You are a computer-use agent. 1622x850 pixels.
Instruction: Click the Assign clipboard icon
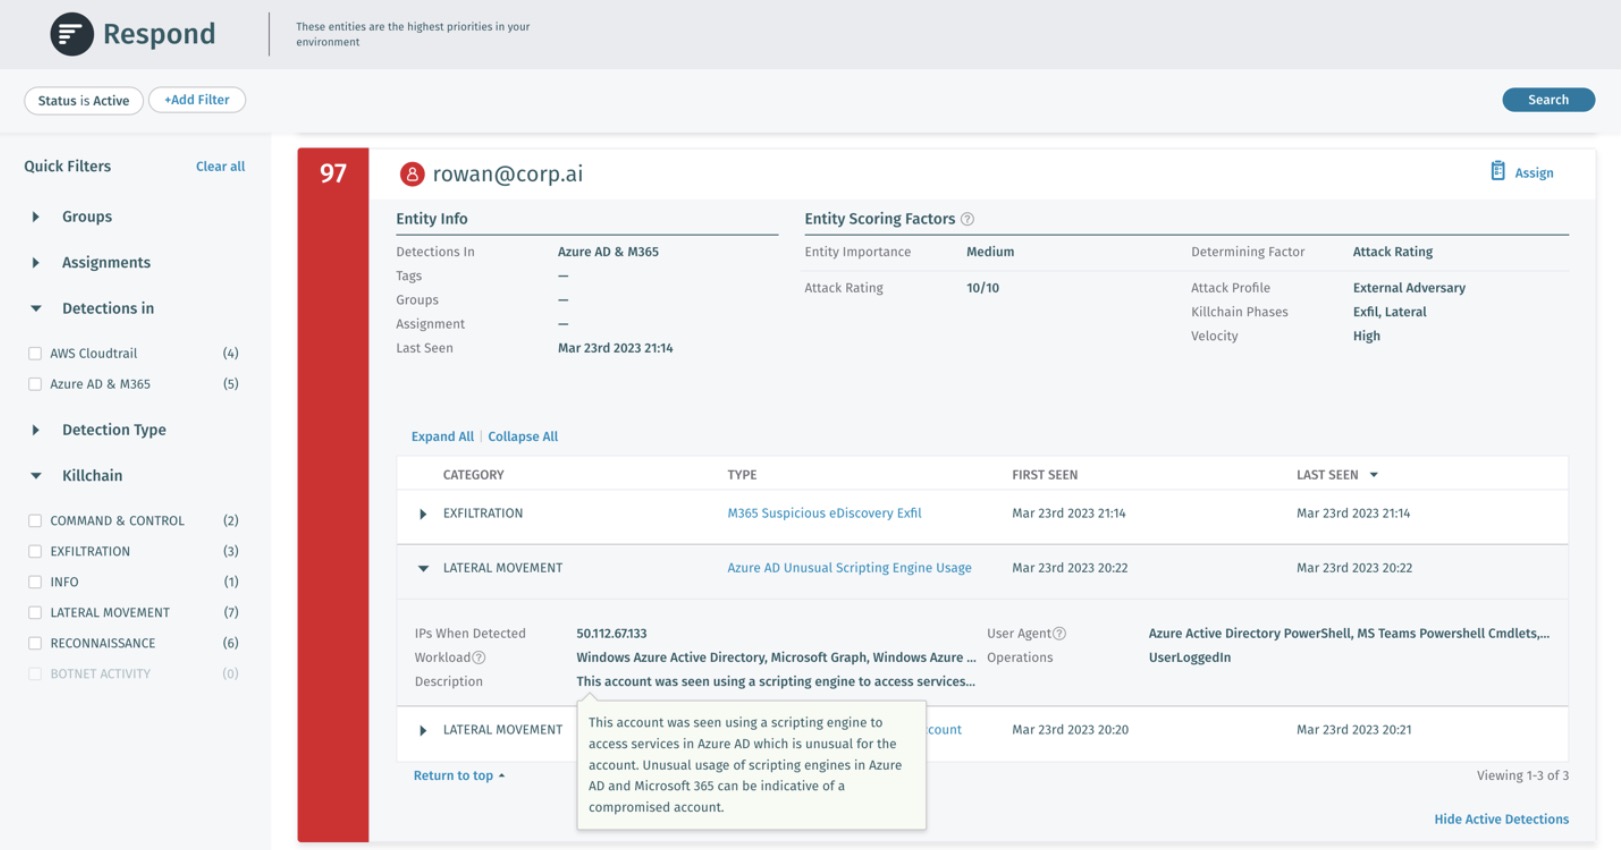[1497, 171]
